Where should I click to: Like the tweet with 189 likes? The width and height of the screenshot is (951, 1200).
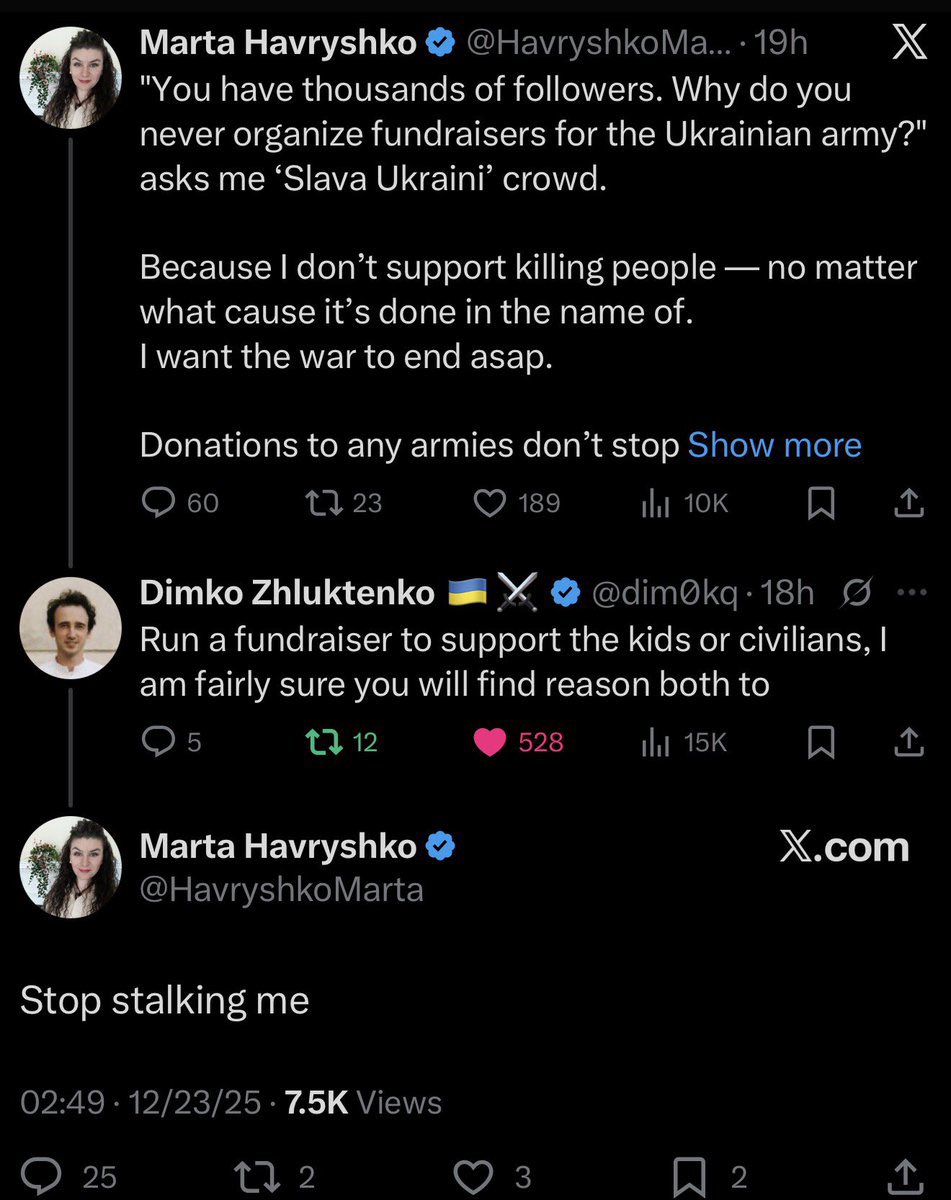point(489,503)
